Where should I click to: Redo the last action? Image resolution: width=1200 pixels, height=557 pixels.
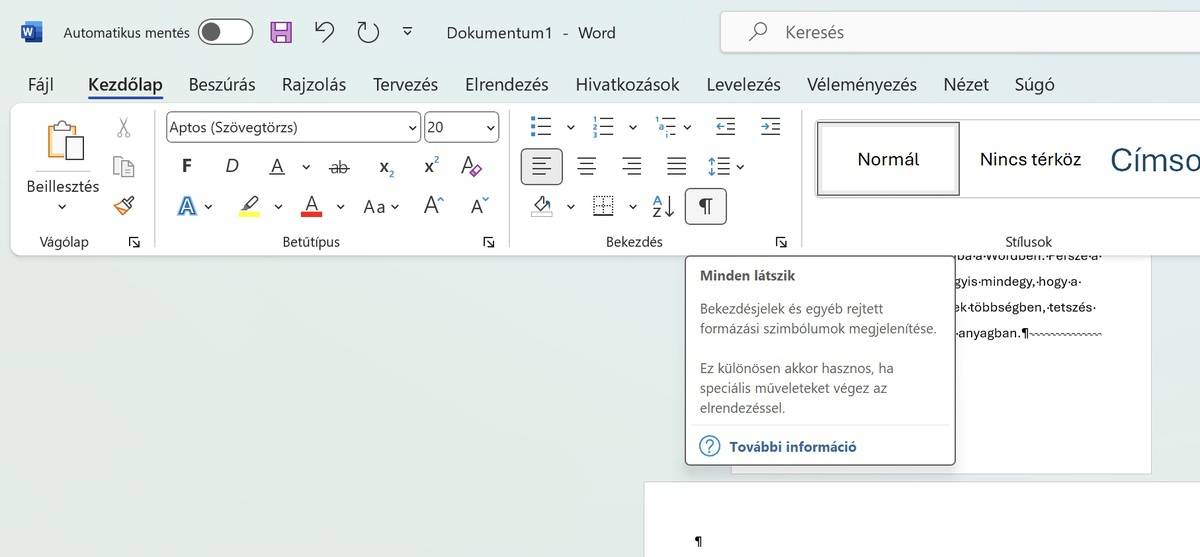(x=368, y=32)
